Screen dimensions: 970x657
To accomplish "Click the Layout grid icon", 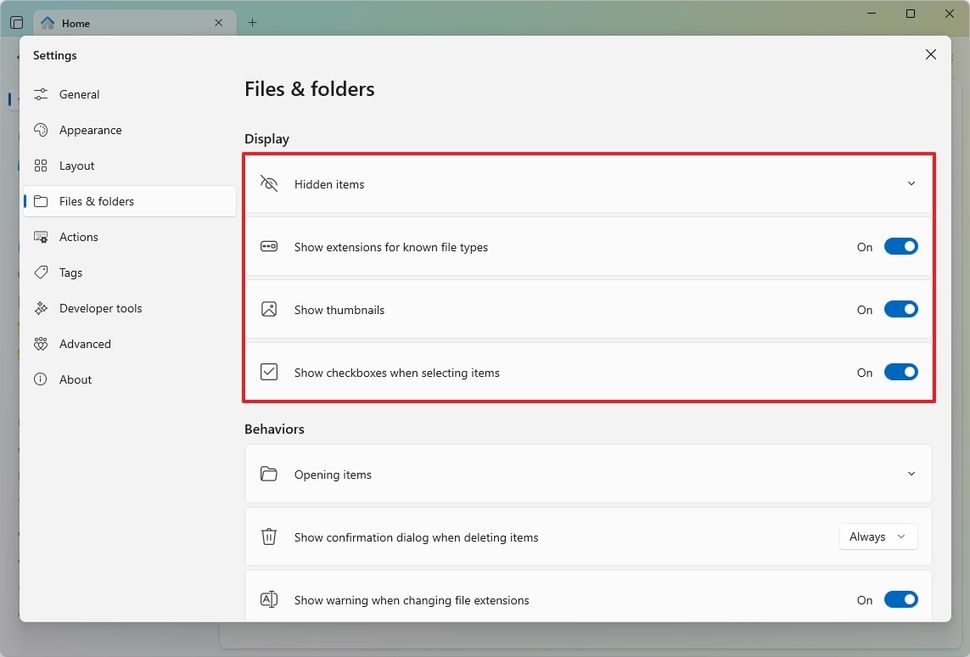I will [41, 165].
